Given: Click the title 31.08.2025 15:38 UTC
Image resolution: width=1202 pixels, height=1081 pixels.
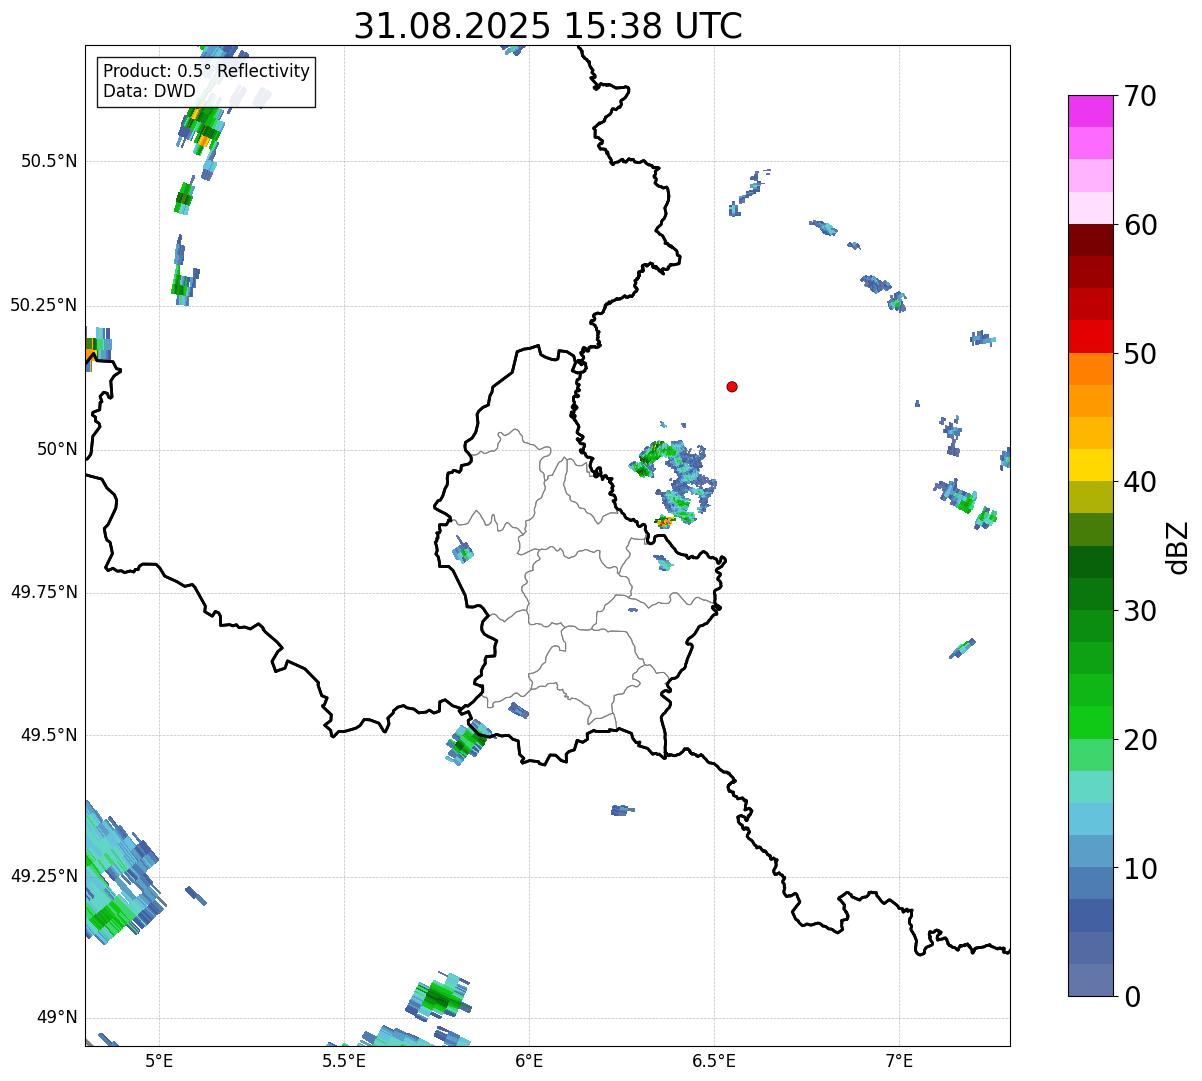Looking at the screenshot, I should pos(548,26).
